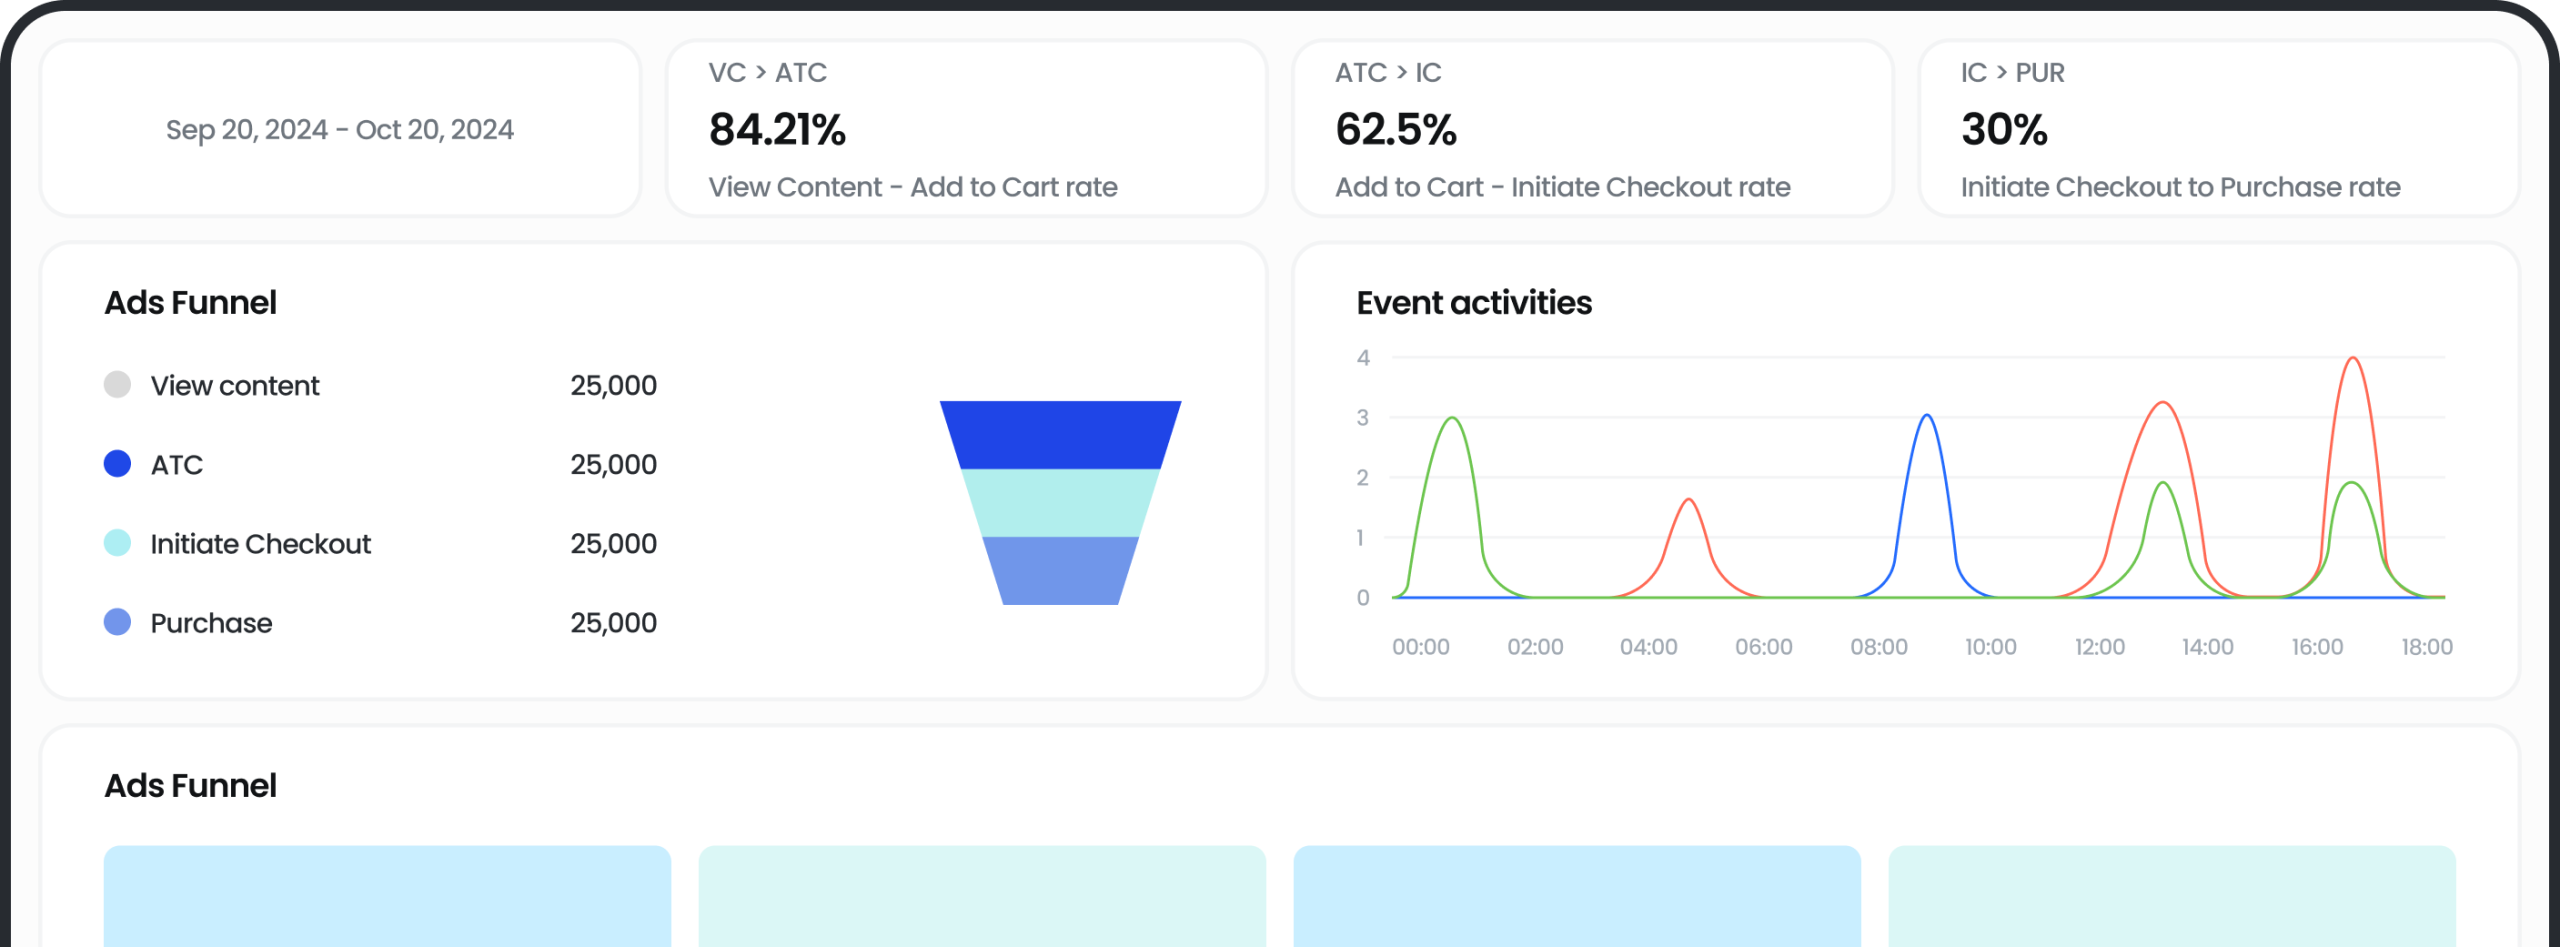Select the View content legend label
The image size is (2560, 947).
235,386
